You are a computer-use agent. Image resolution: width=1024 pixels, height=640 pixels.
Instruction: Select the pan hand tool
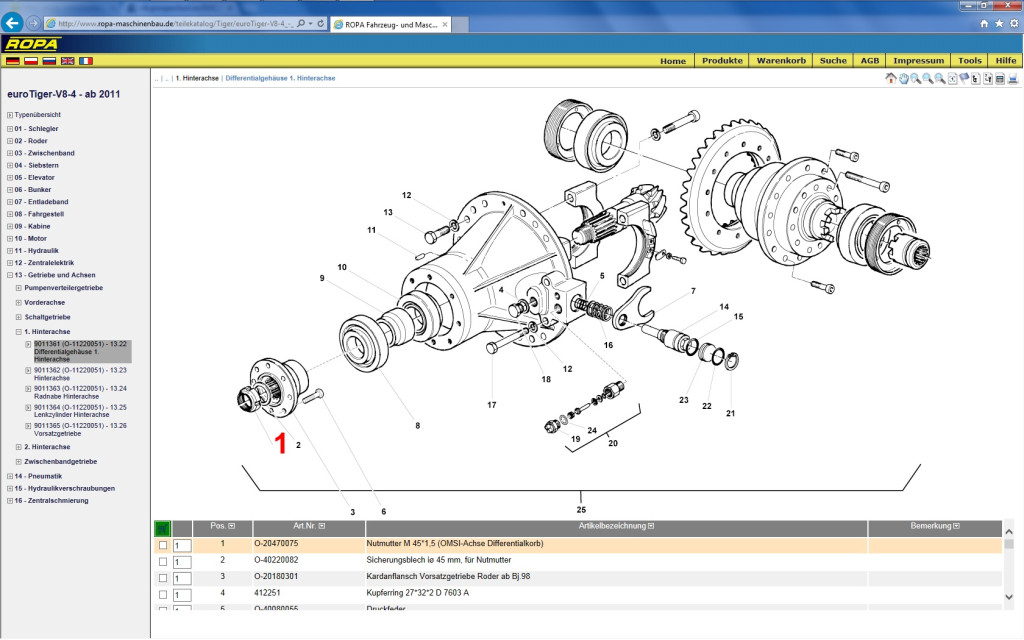tap(904, 78)
